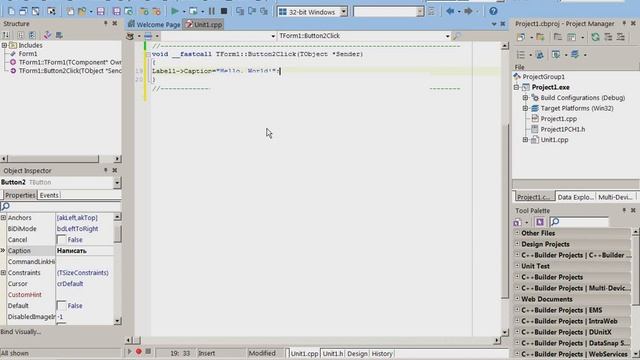Open the Events tab in Object Inspector
The image size is (640, 360).
tap(49, 195)
